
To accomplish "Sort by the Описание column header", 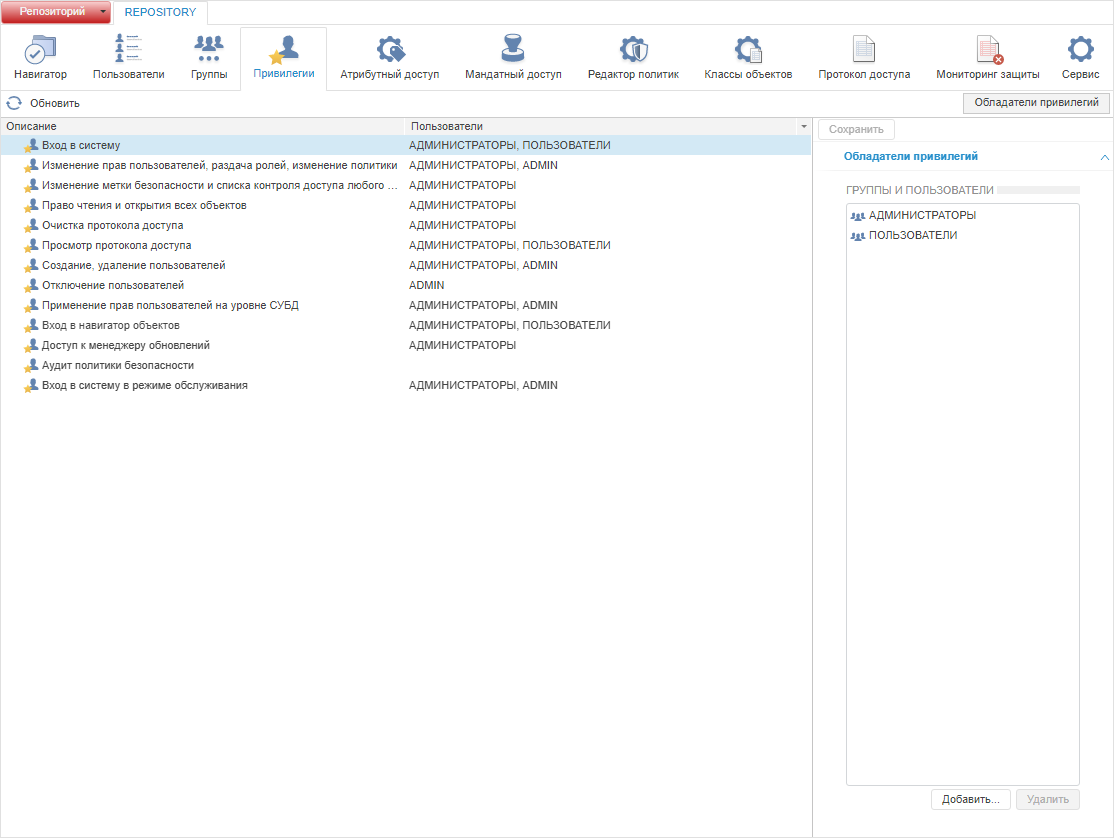I will (x=202, y=126).
